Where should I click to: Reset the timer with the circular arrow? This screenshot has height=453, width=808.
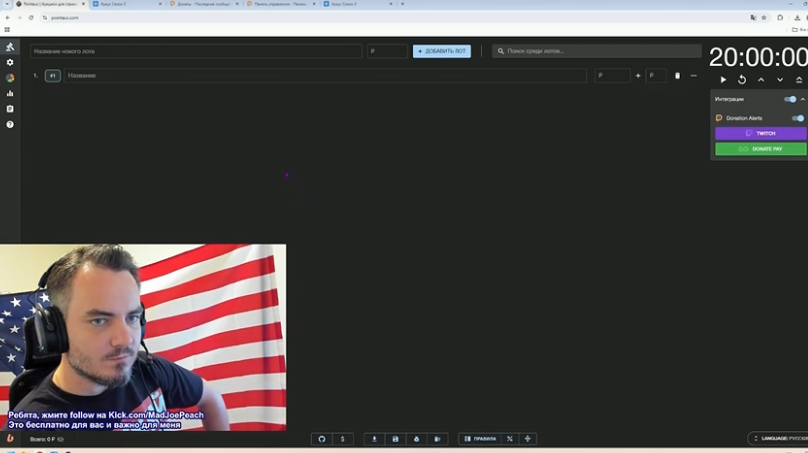[x=742, y=80]
